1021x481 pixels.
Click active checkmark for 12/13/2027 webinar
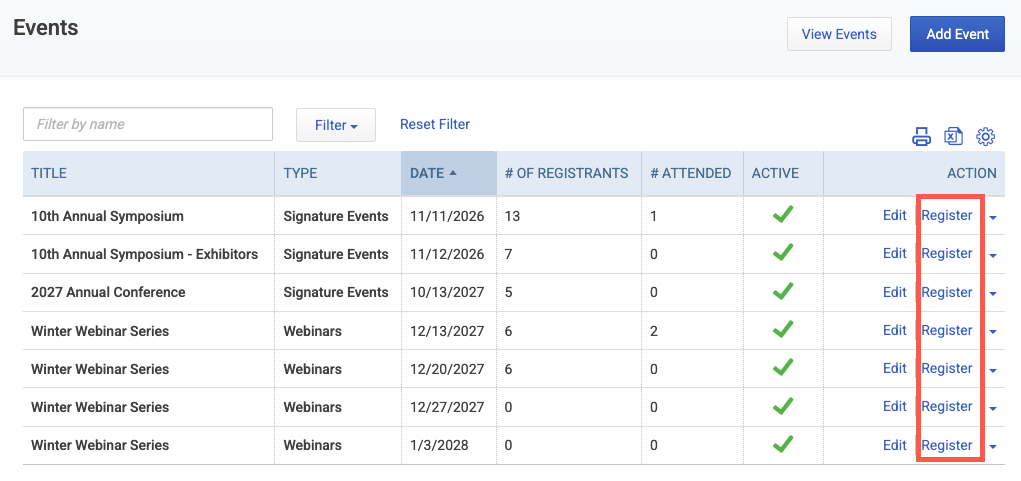783,331
